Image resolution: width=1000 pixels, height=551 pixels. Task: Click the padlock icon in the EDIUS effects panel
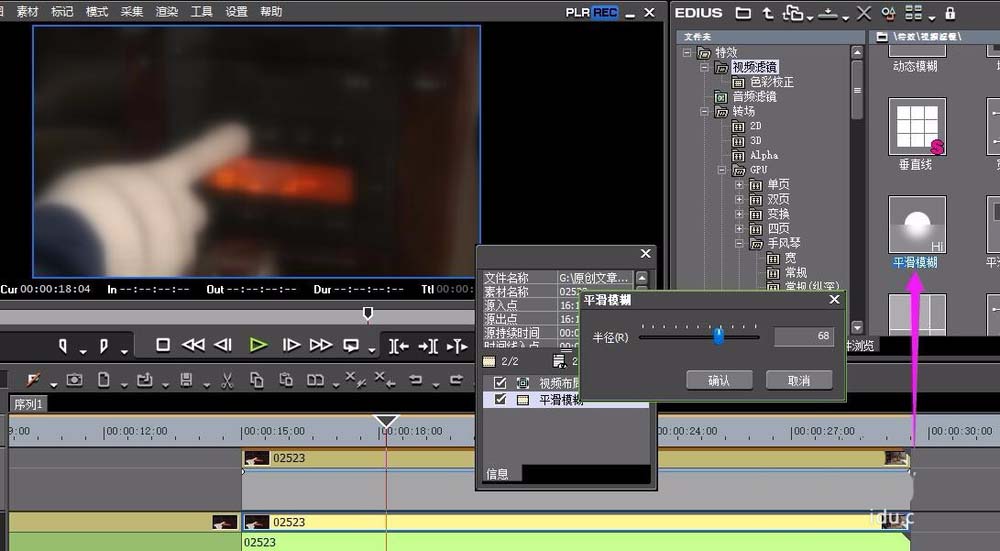949,13
